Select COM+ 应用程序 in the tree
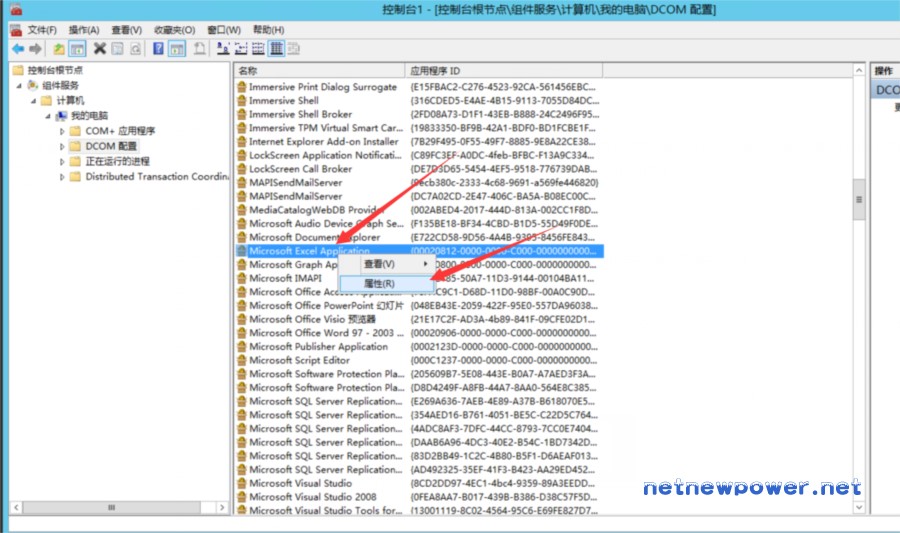The width and height of the screenshot is (900, 533). (120, 131)
